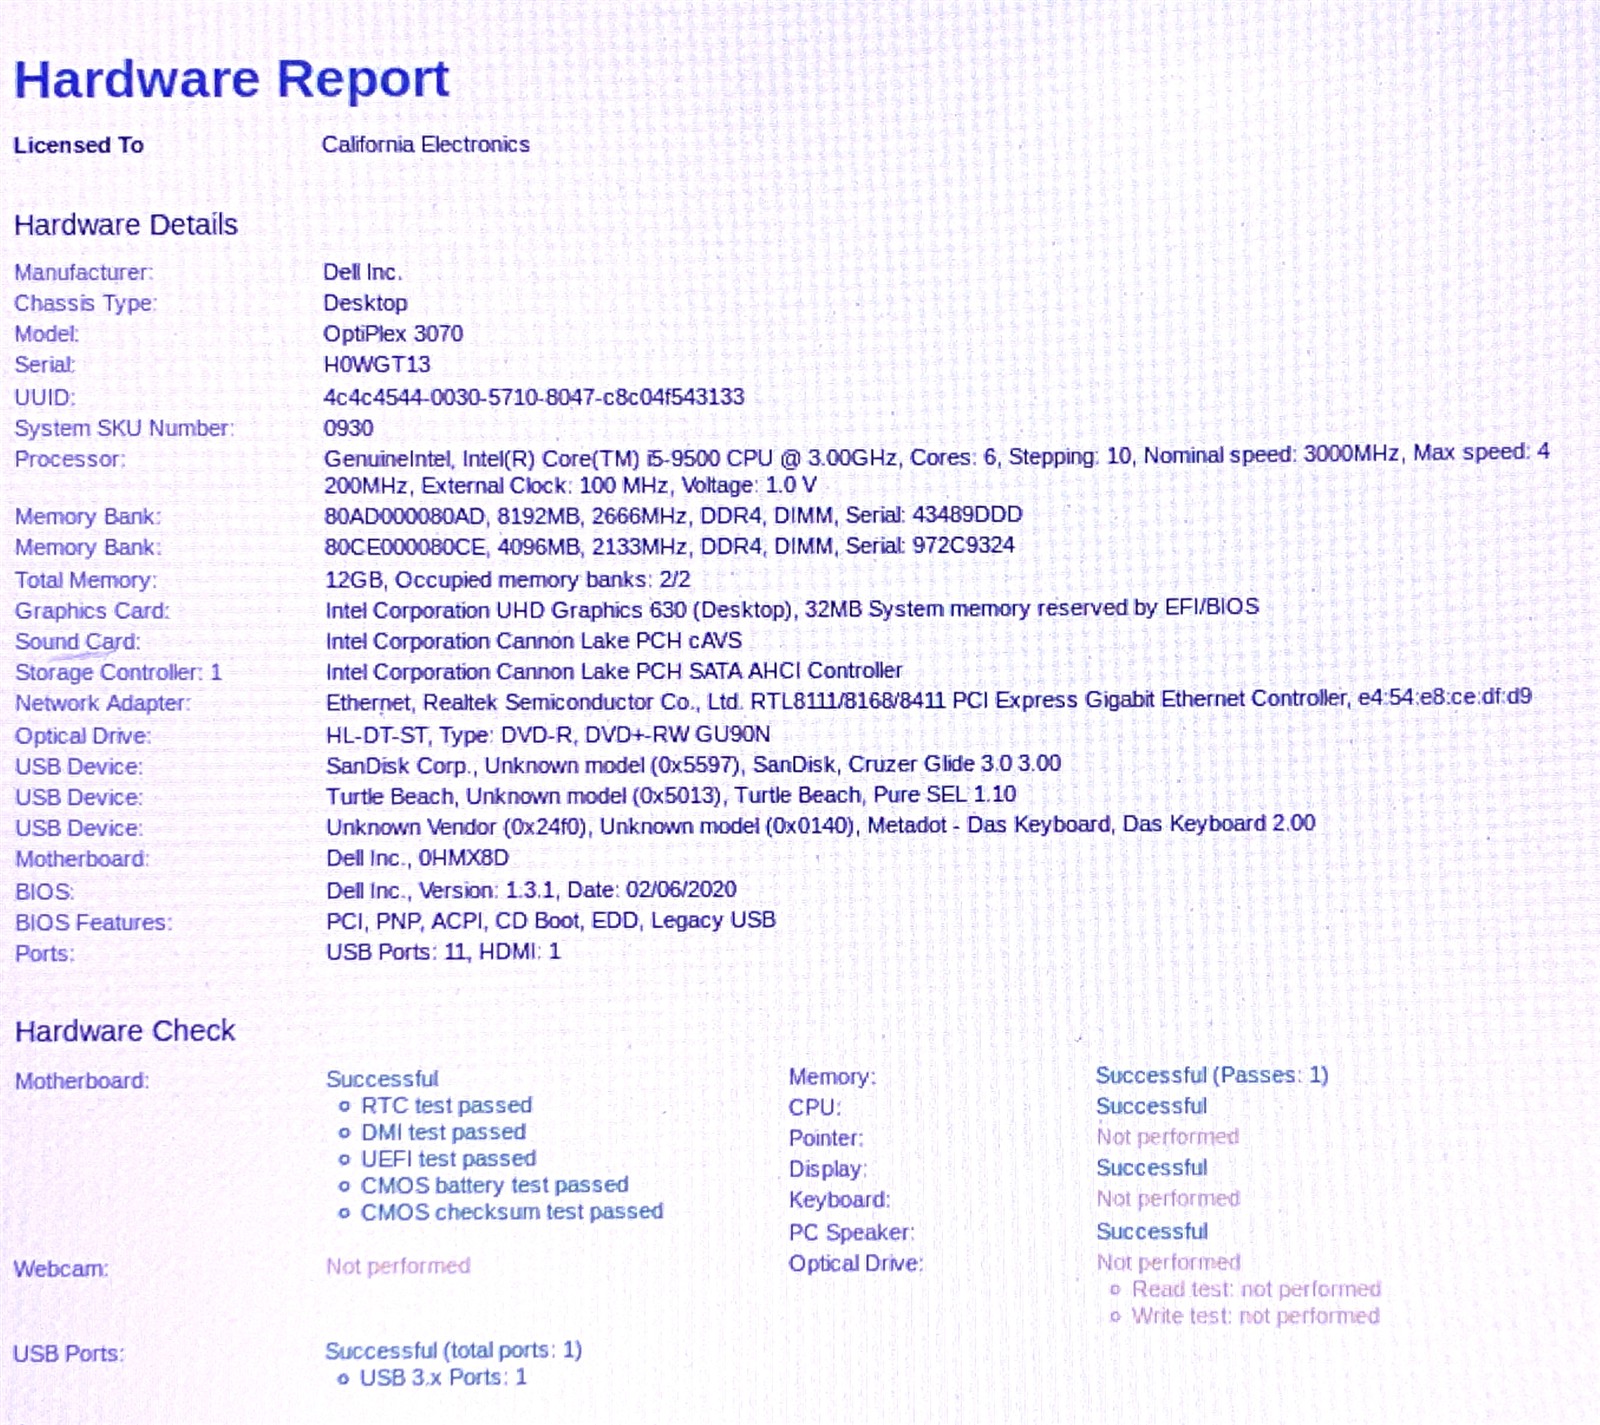Select the Cannon Lake PCH cAVS sound card
This screenshot has width=1600, height=1425.
[x=534, y=640]
